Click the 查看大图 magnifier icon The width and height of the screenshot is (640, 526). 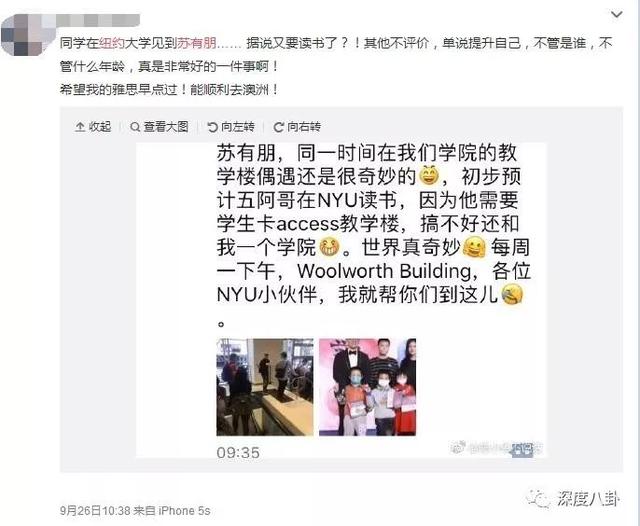point(135,127)
